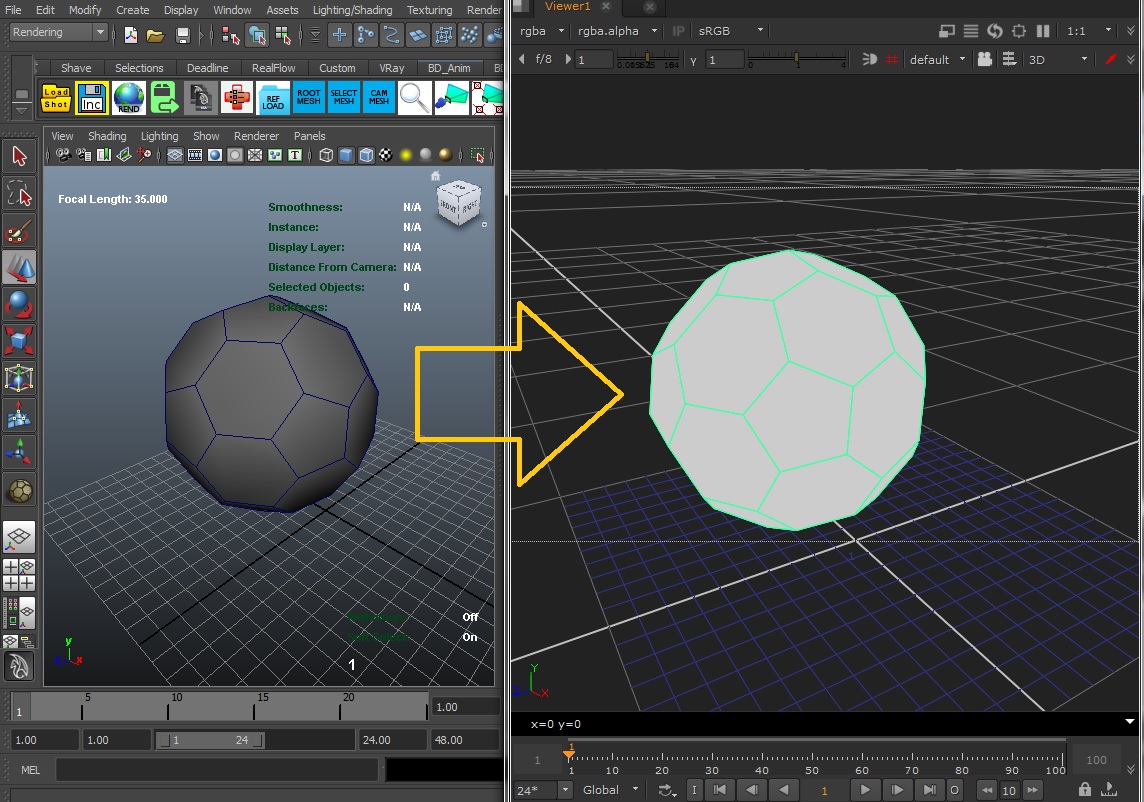Select the Maya rotate tool sphere icon

19,304
